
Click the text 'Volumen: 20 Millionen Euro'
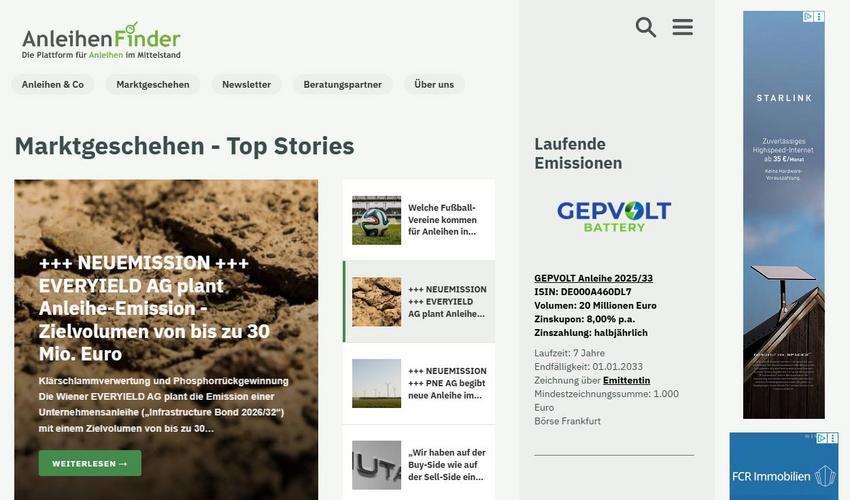point(595,305)
